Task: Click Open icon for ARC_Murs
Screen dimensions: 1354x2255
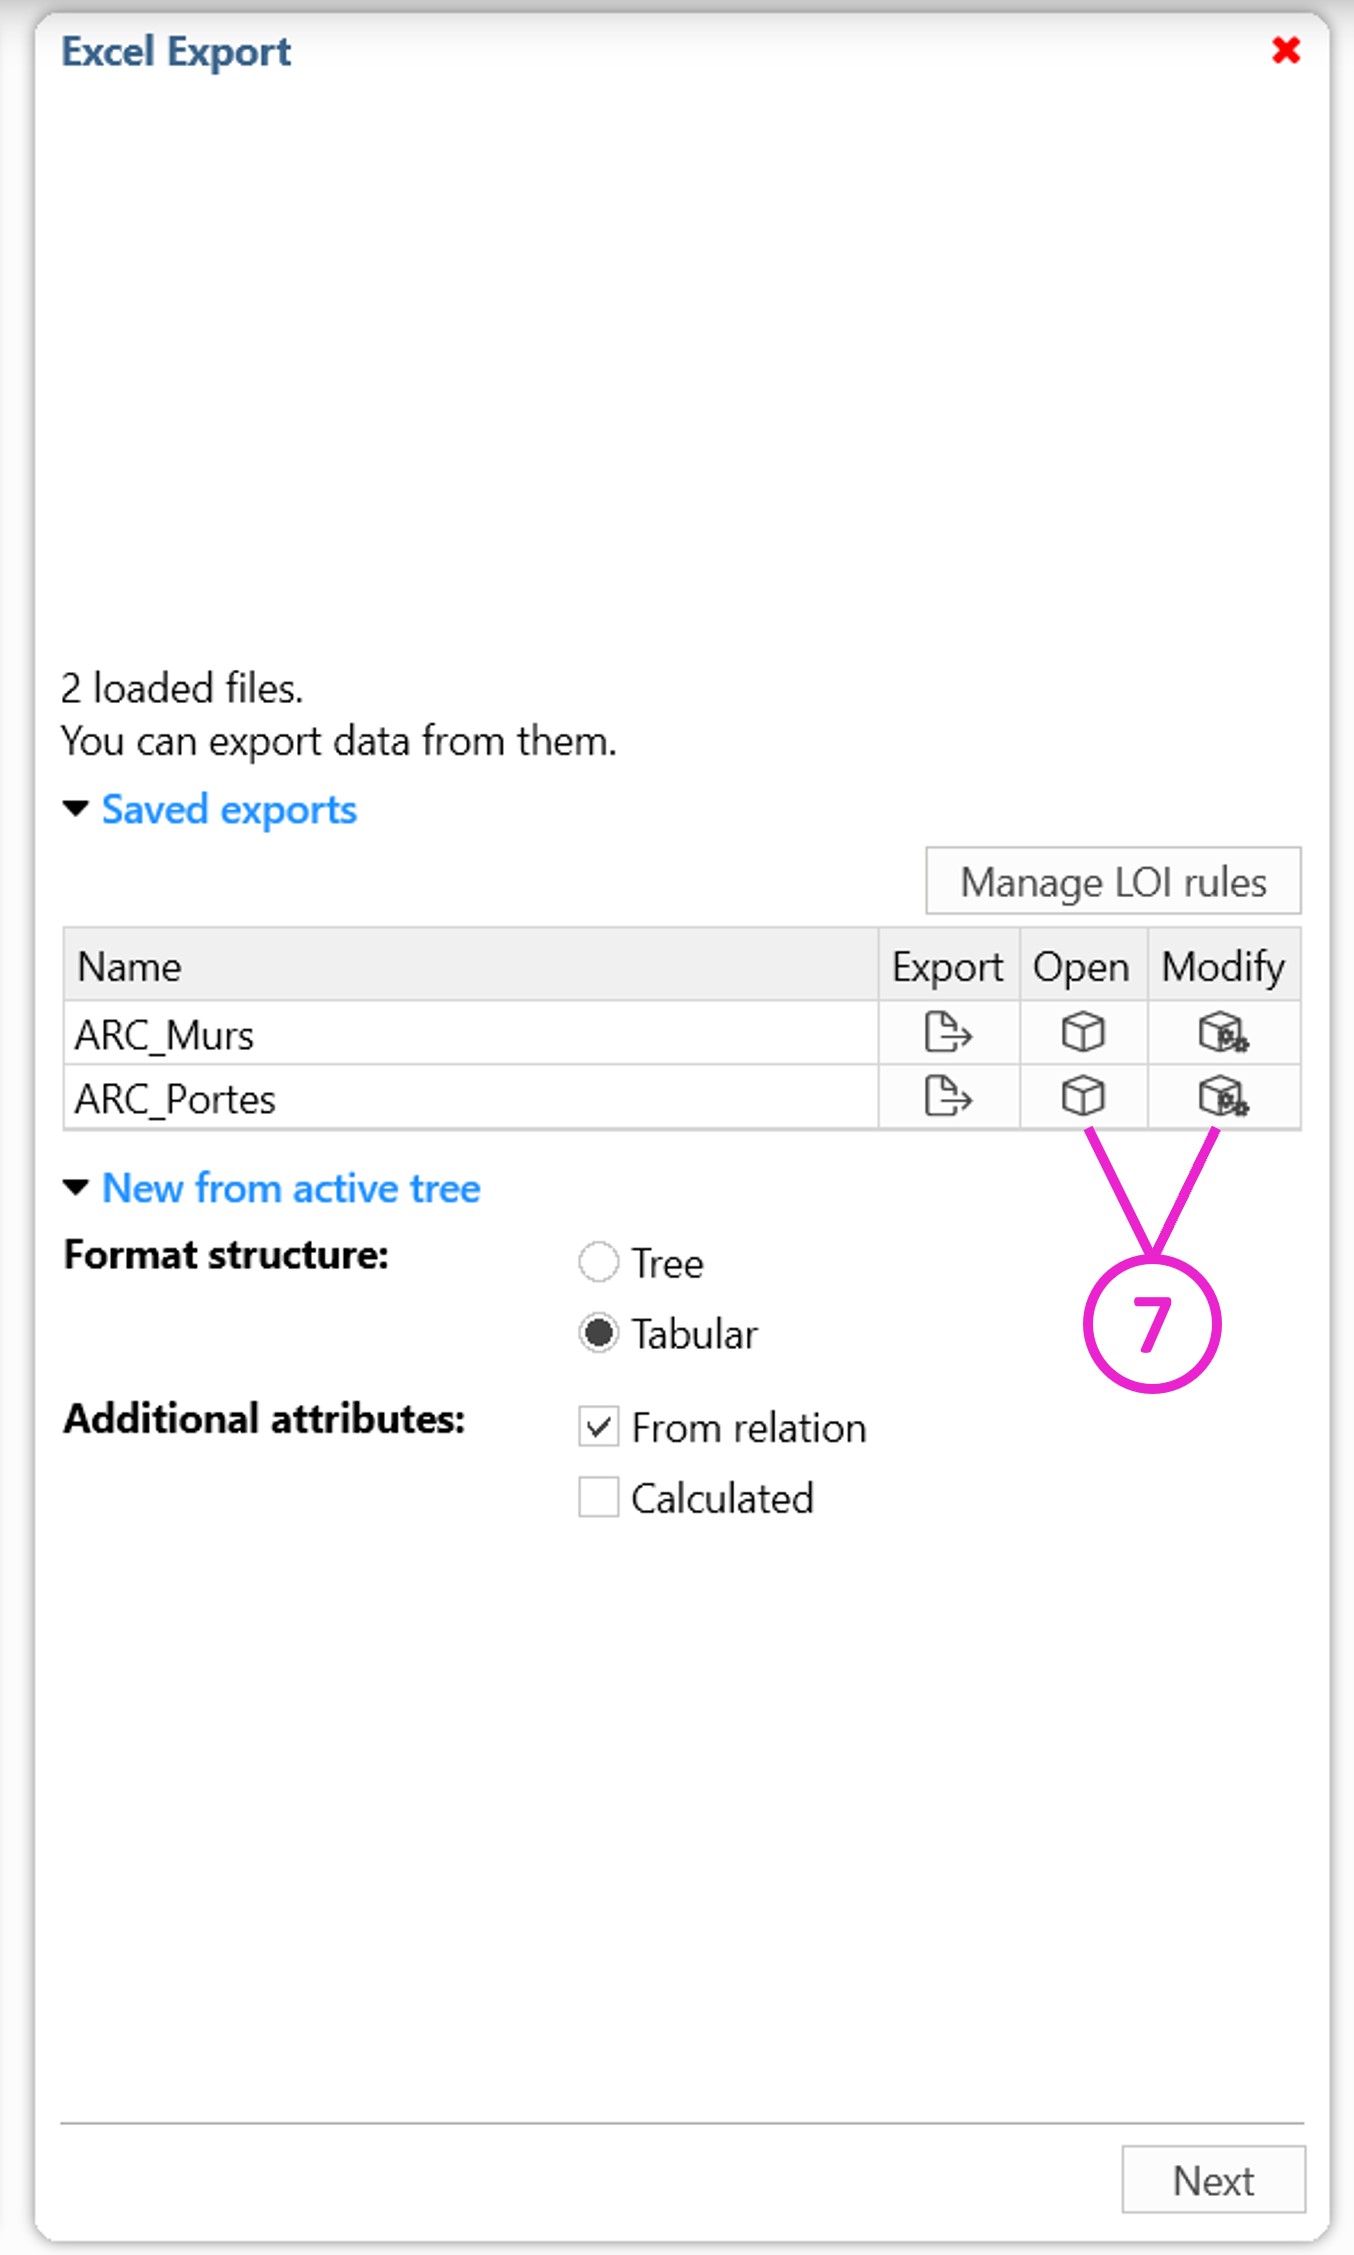Action: 1083,1033
